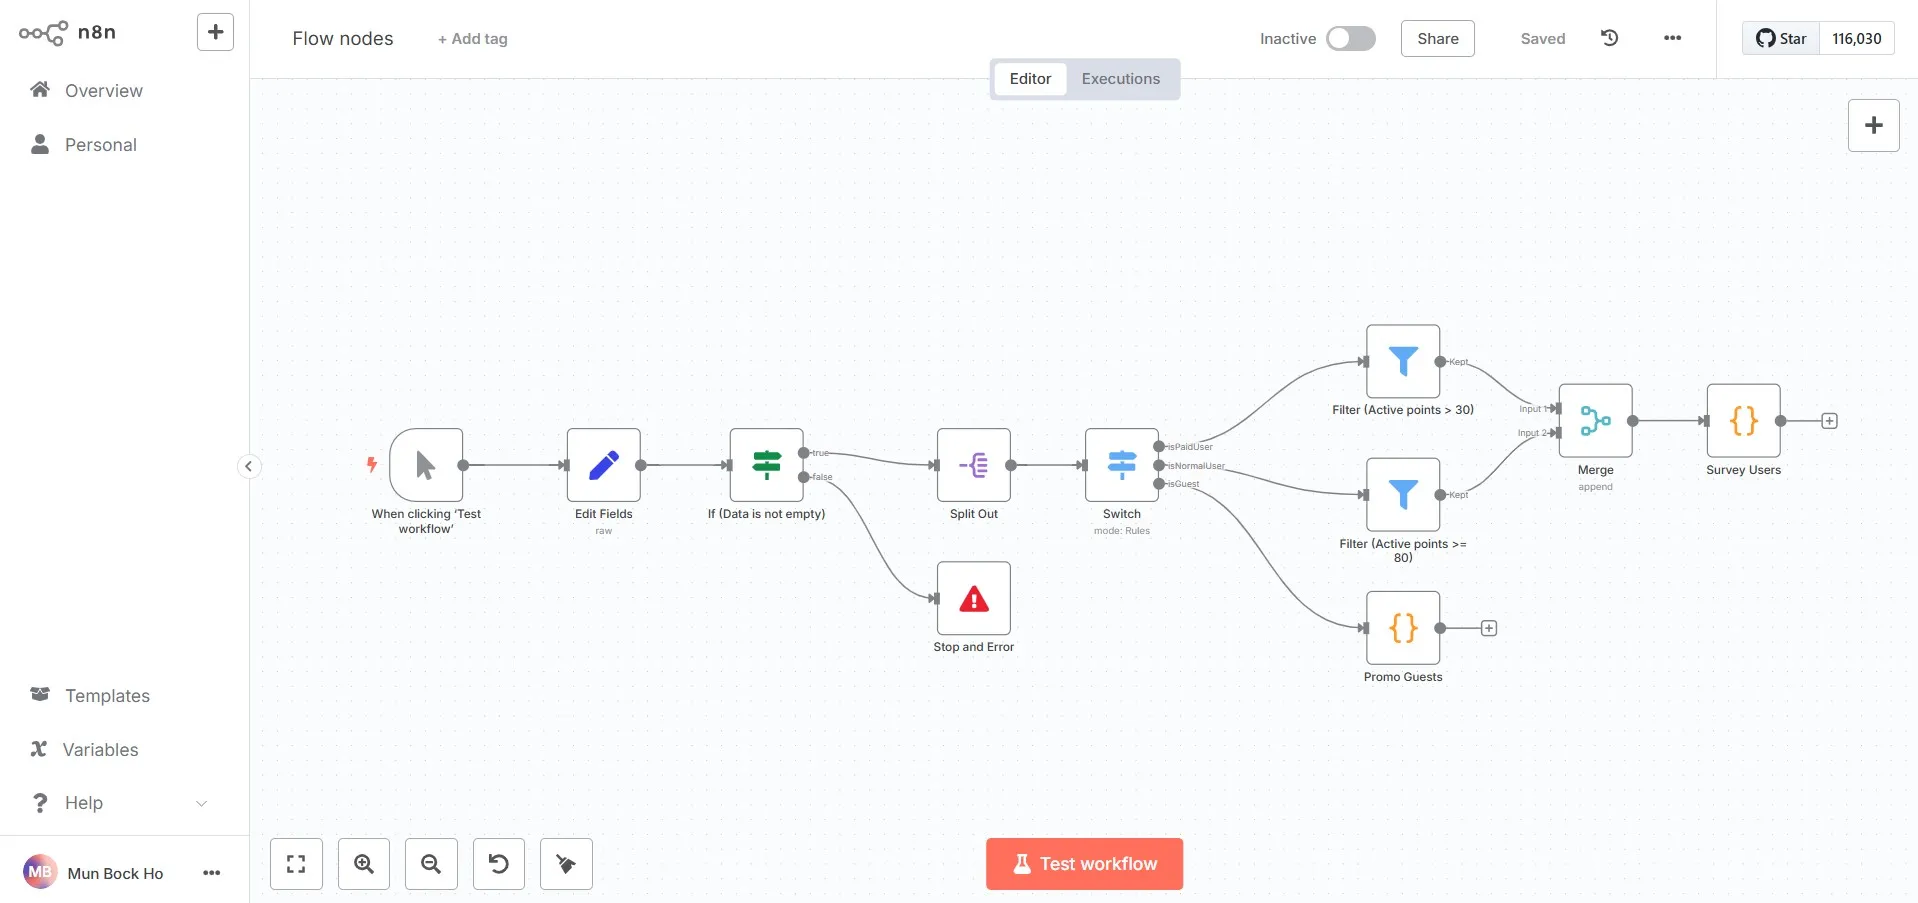Select the Promo Guests code node
The width and height of the screenshot is (1918, 903).
coord(1403,628)
